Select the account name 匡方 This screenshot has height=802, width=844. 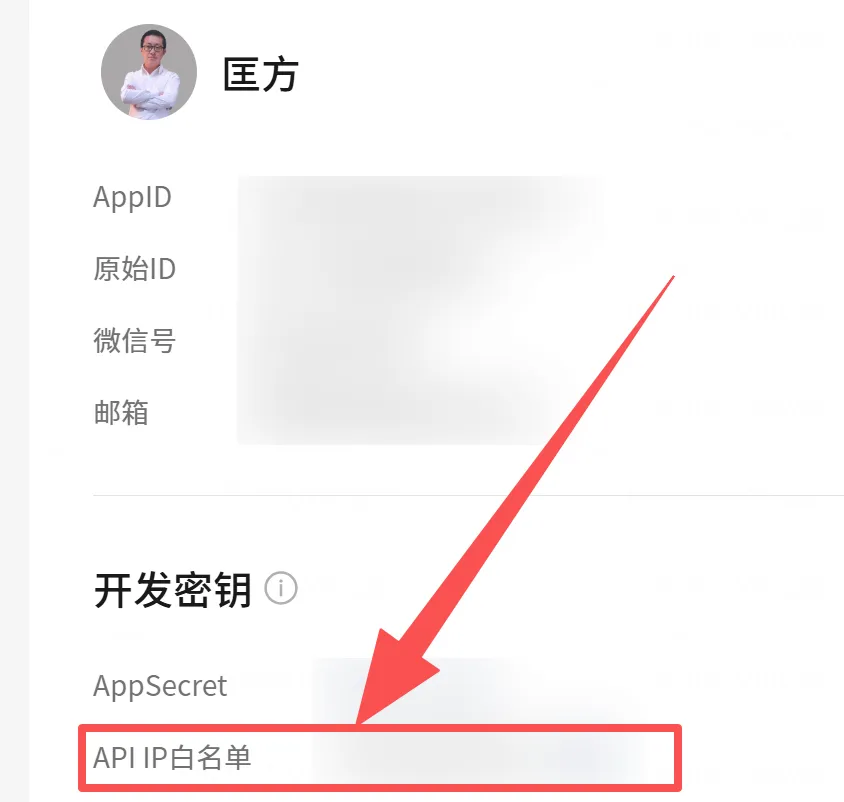click(x=261, y=74)
